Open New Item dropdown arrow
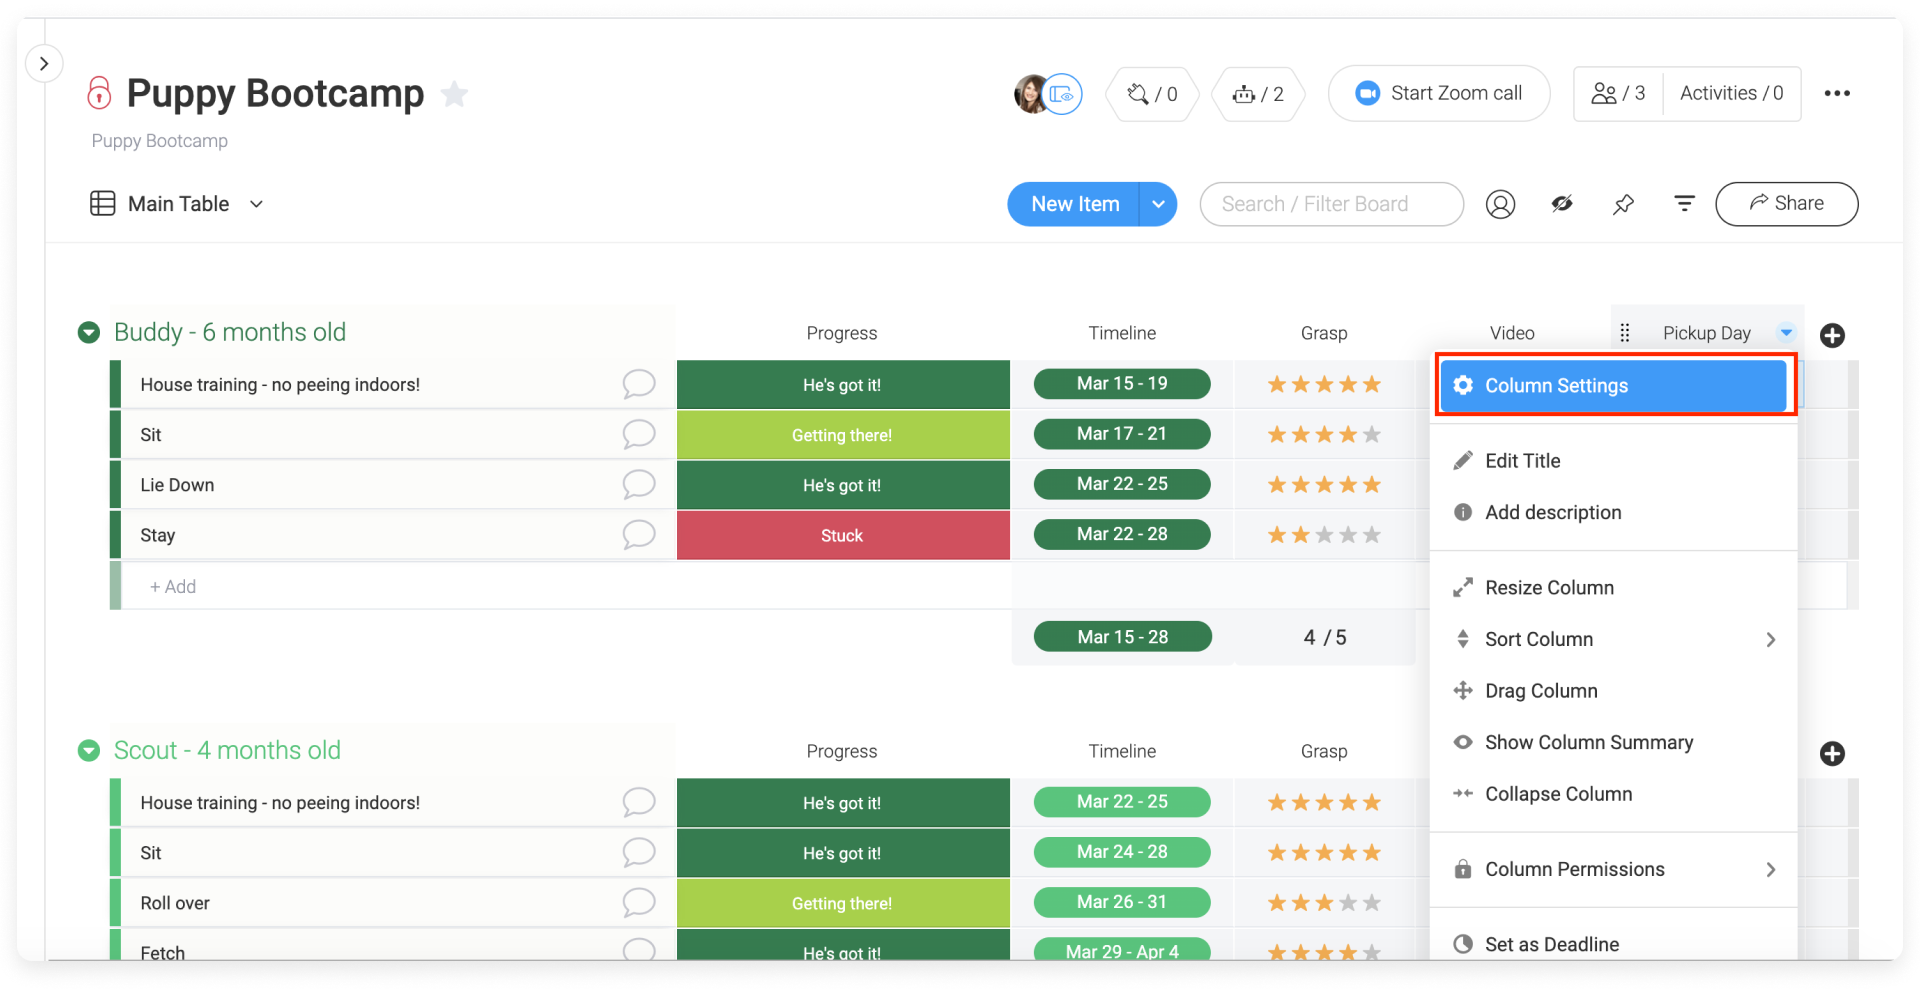 [x=1158, y=204]
